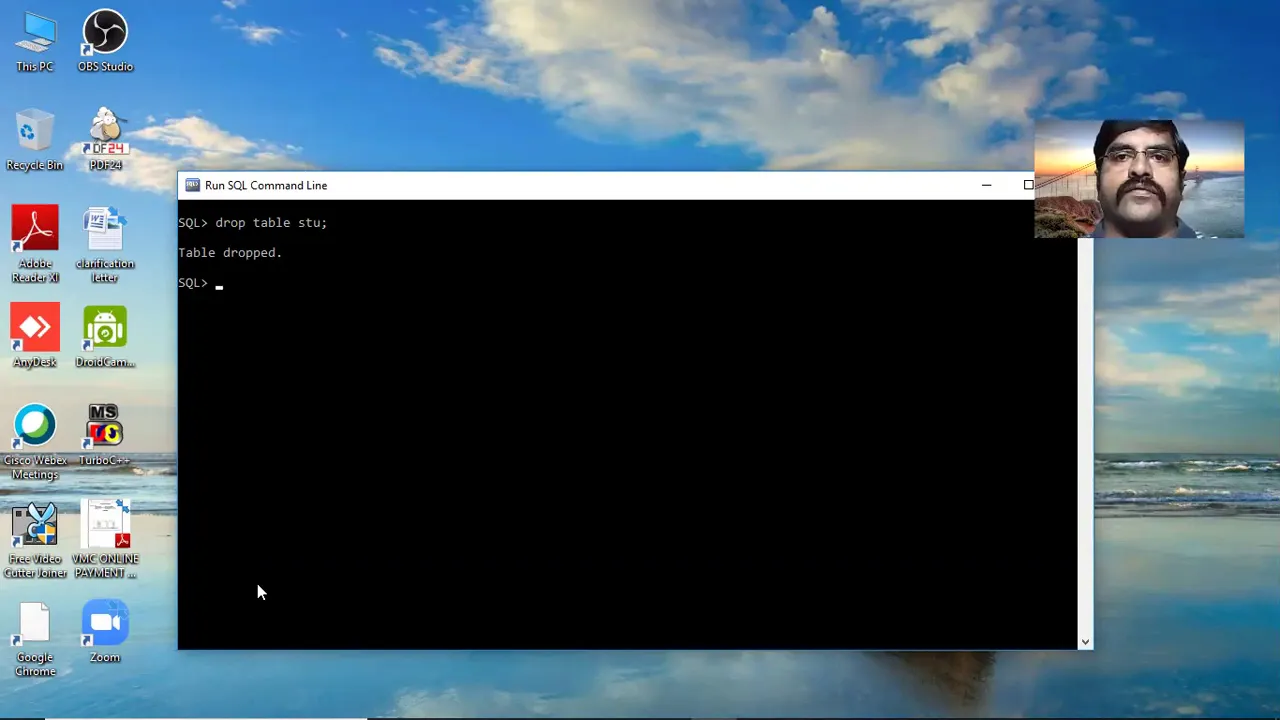Open Google Chrome desktop icon
The width and height of the screenshot is (1280, 720).
[x=35, y=639]
